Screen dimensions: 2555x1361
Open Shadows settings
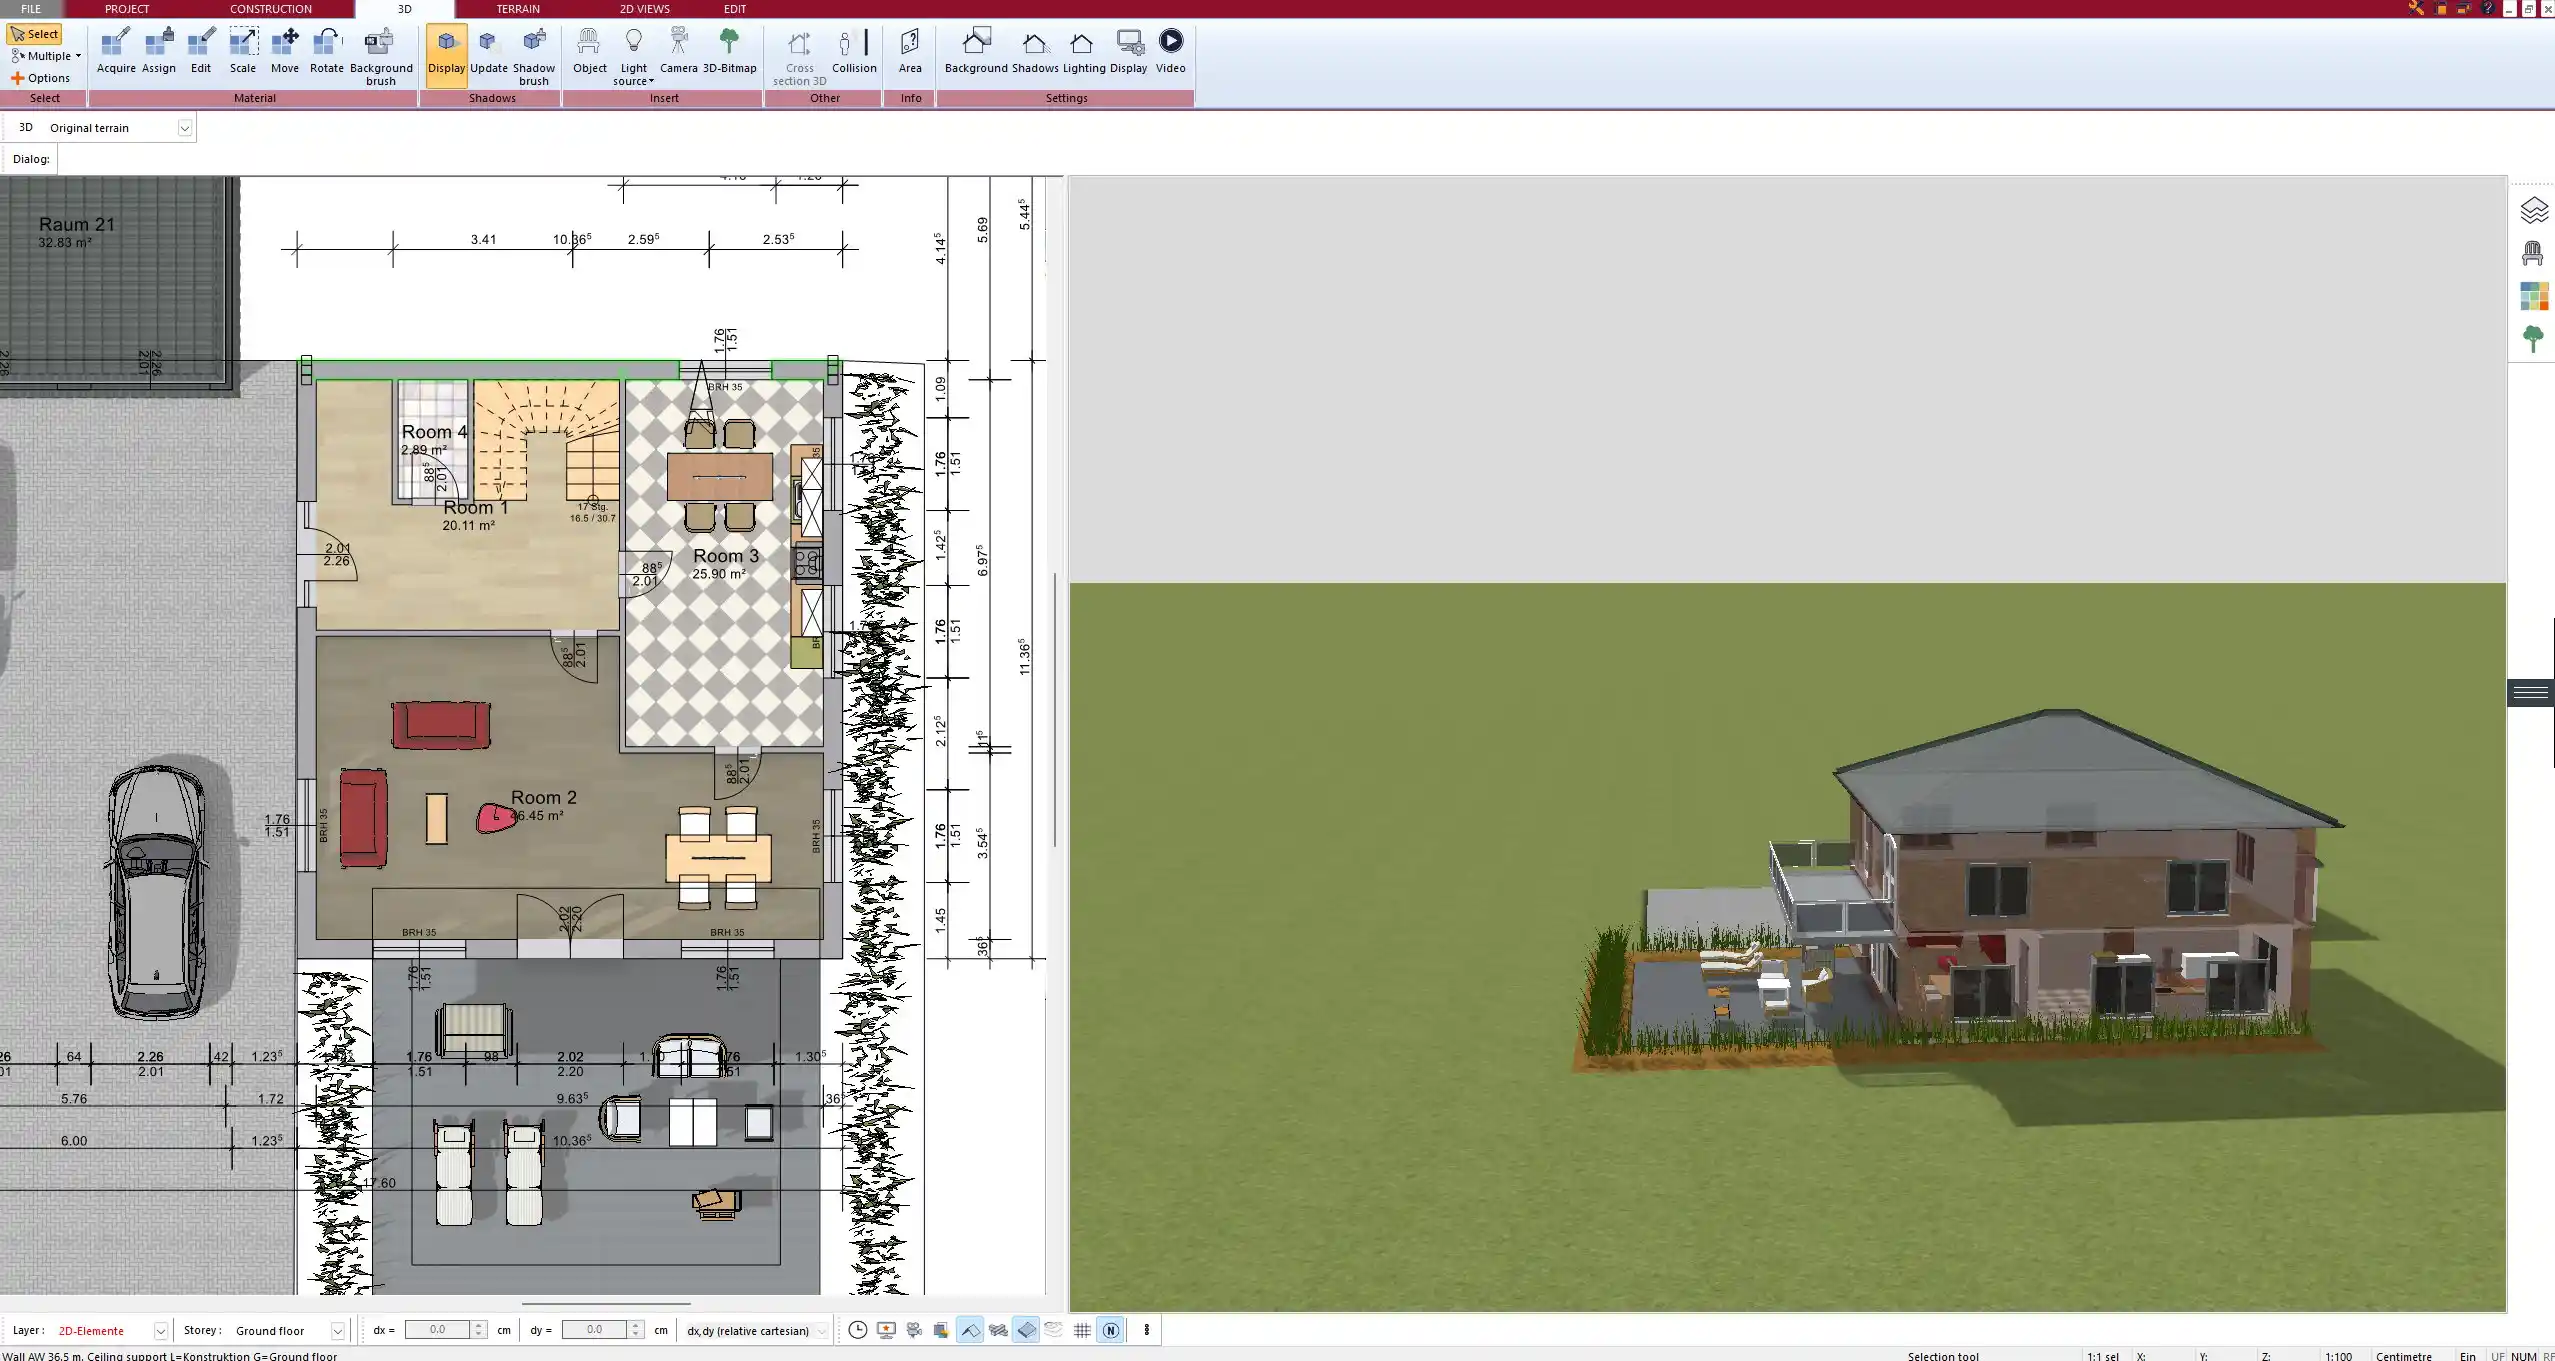1035,51
